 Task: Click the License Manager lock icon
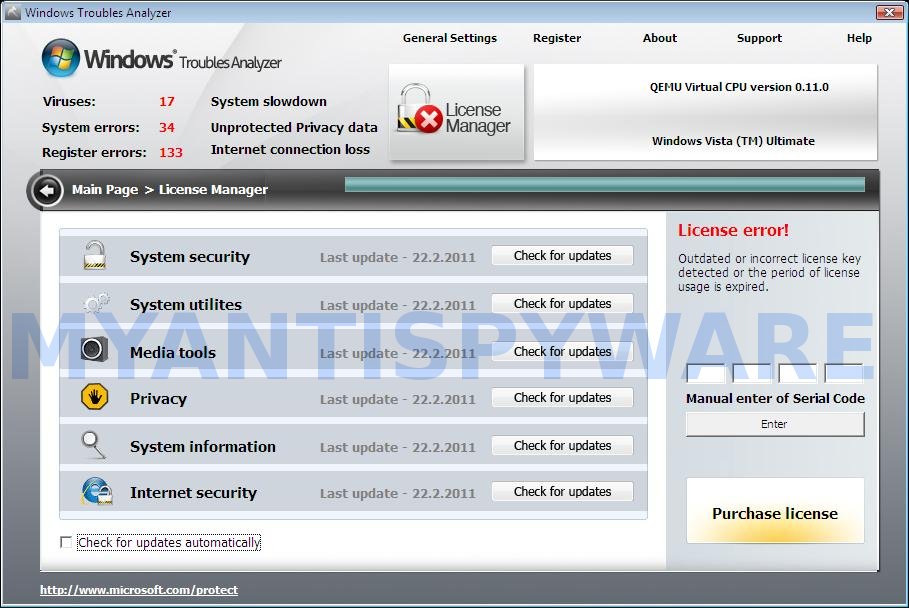tap(420, 108)
